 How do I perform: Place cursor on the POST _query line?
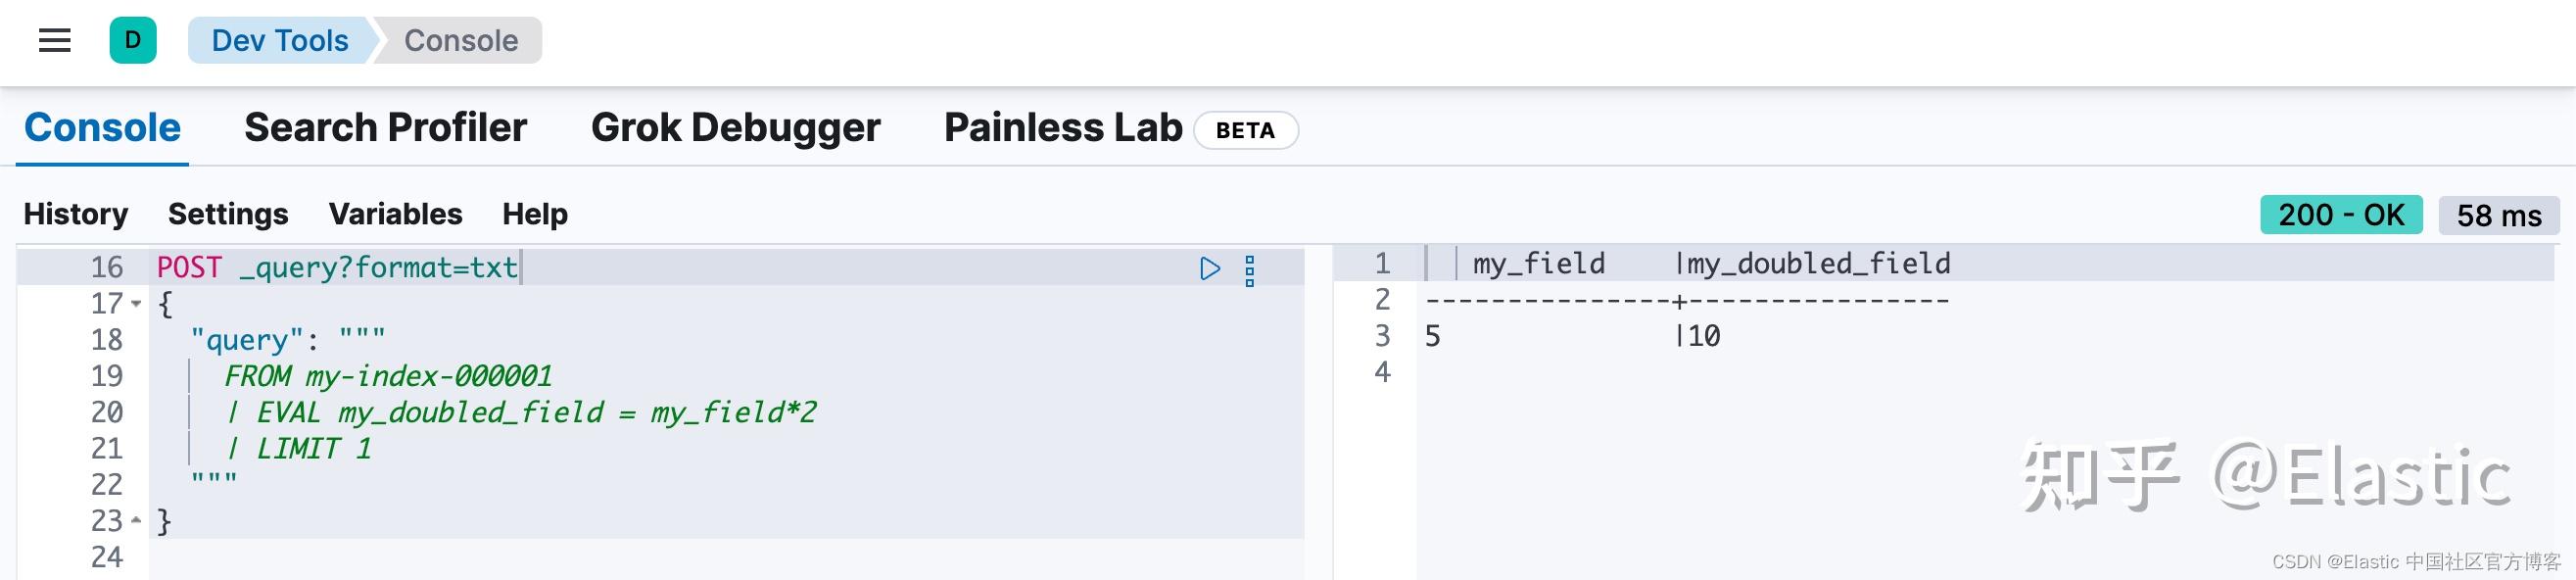coord(337,268)
